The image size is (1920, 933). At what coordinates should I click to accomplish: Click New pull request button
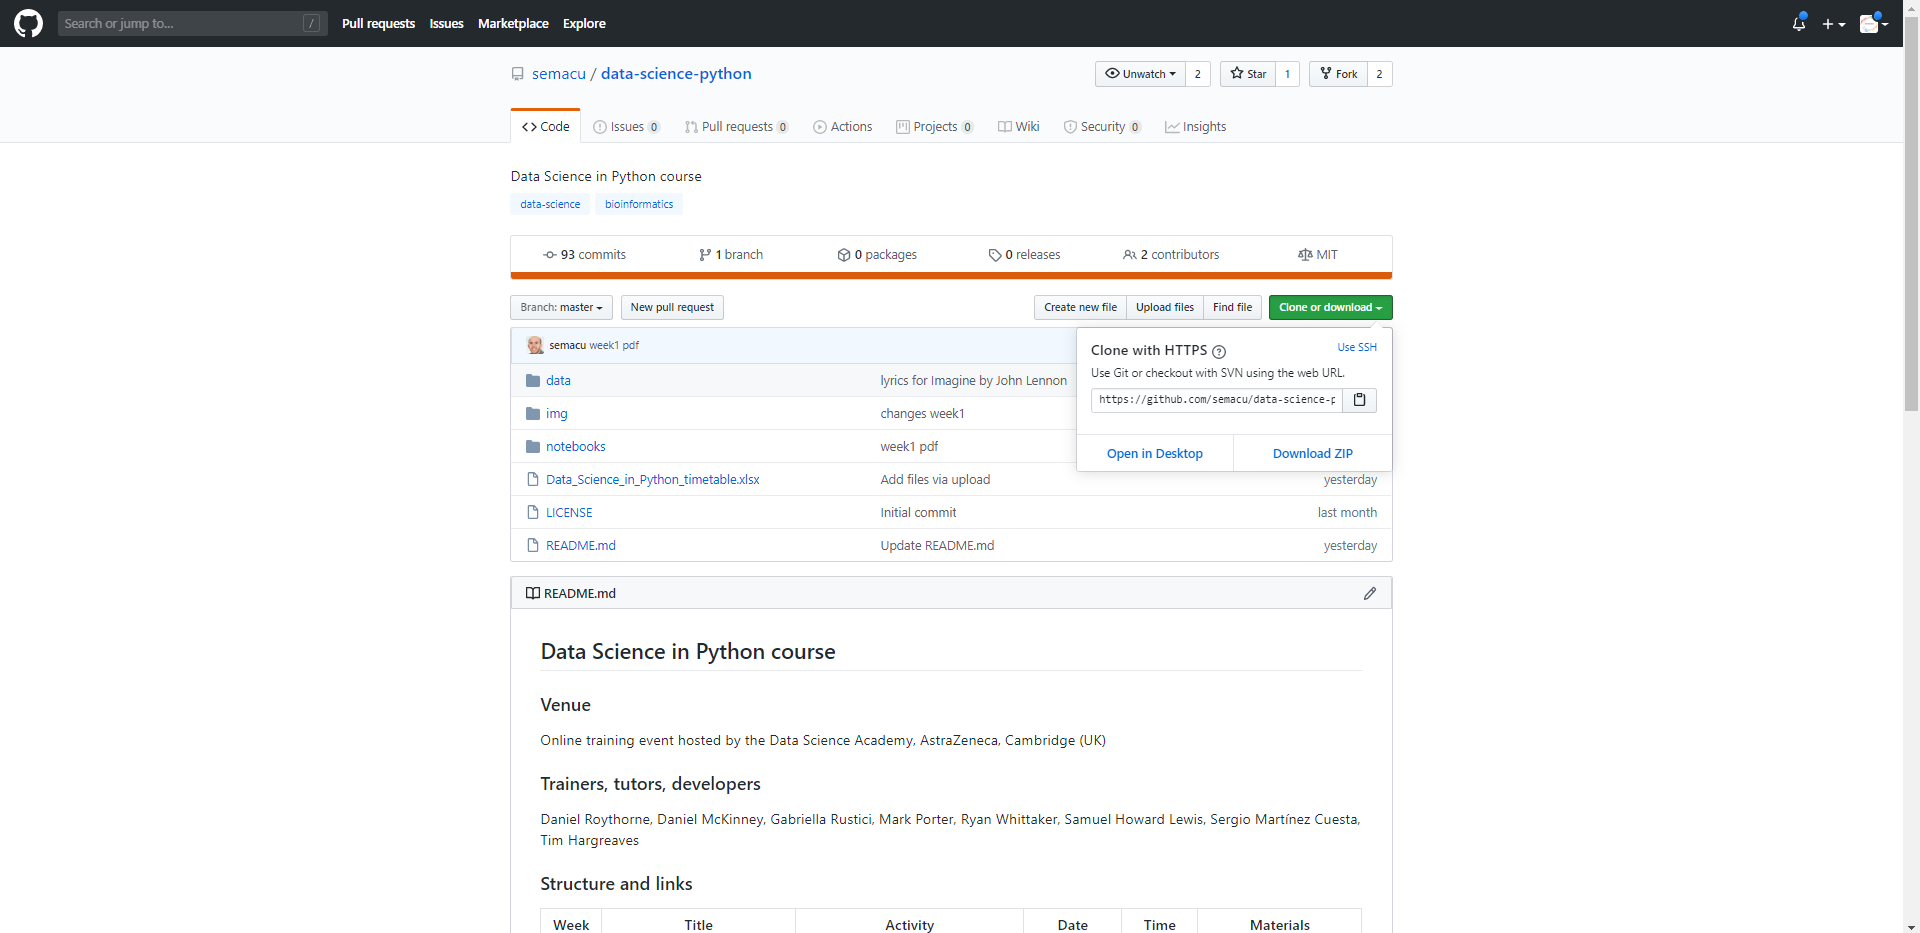[672, 308]
